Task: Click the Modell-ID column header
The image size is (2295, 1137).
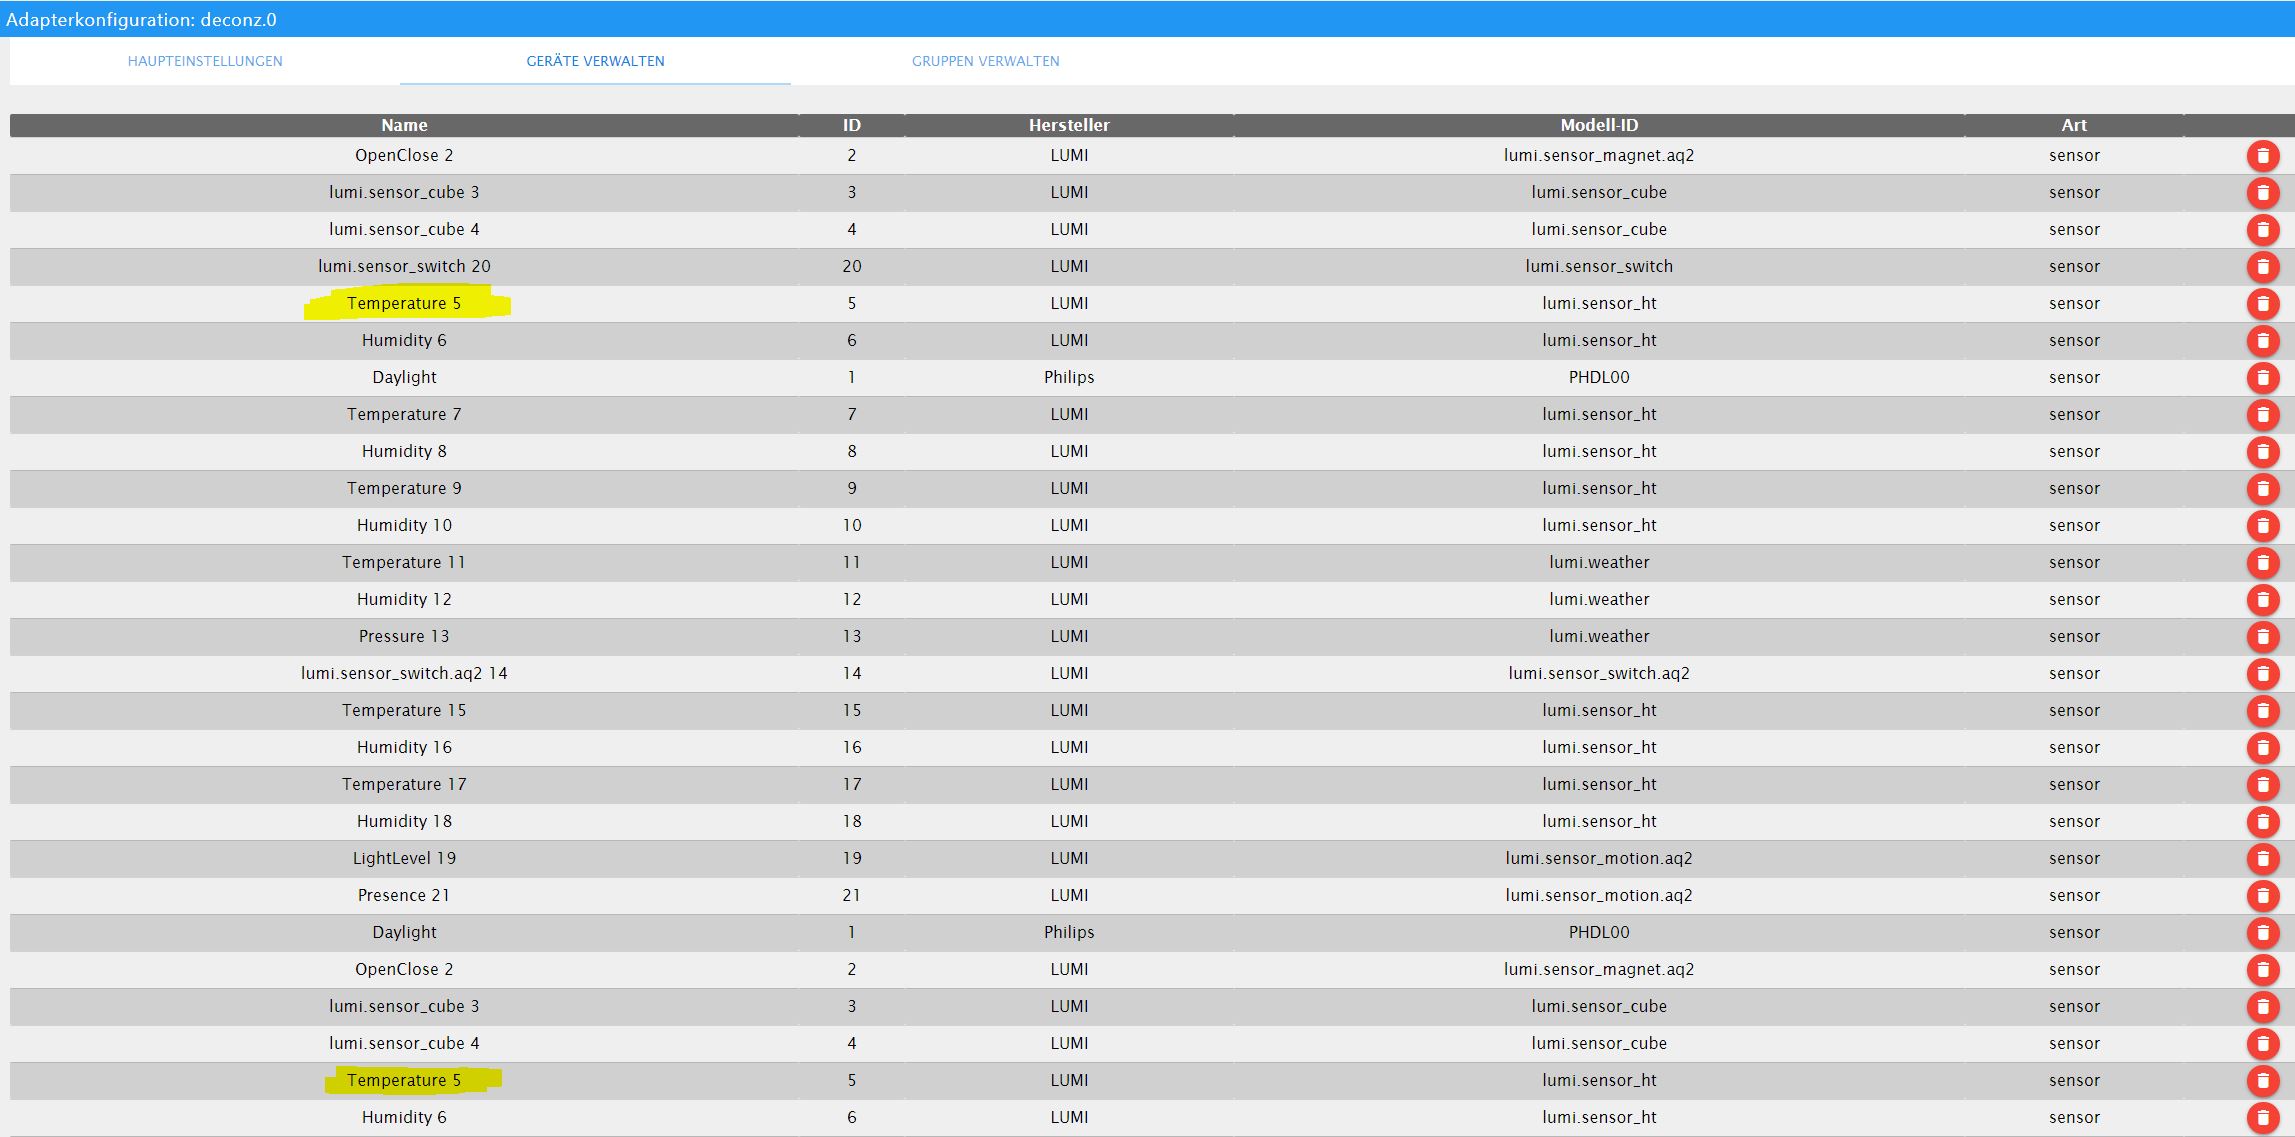Action: [1599, 125]
